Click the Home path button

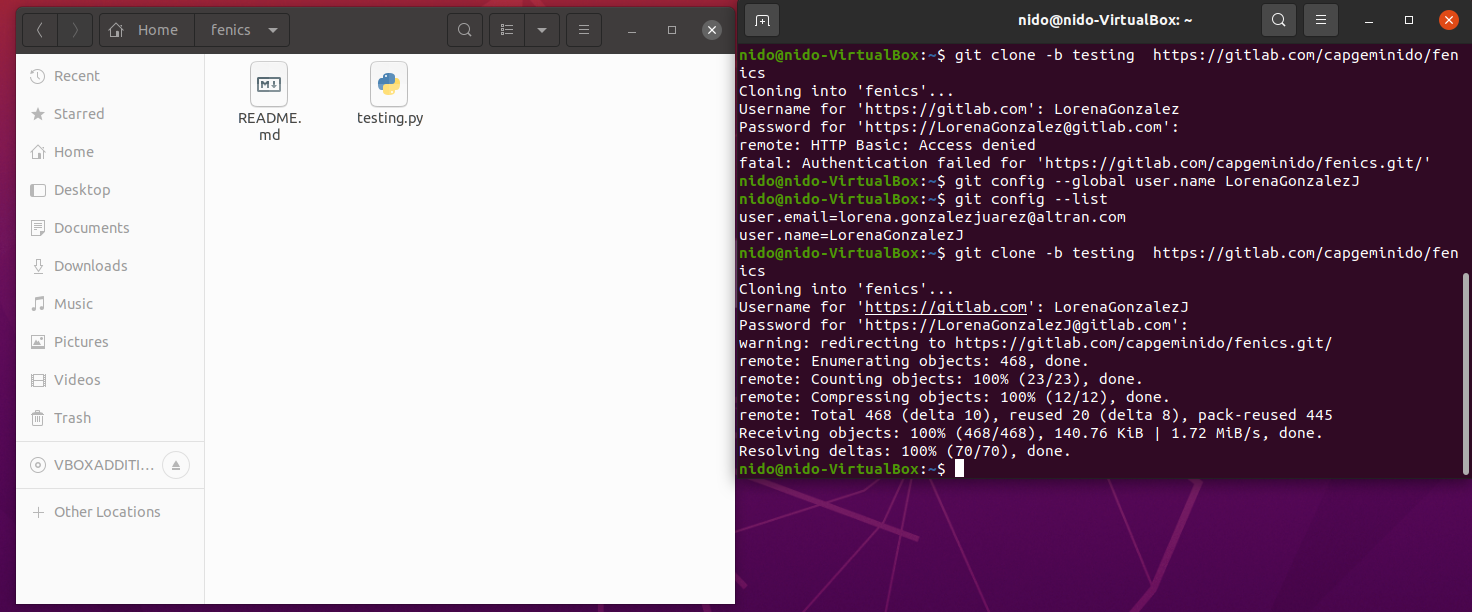pyautogui.click(x=147, y=30)
